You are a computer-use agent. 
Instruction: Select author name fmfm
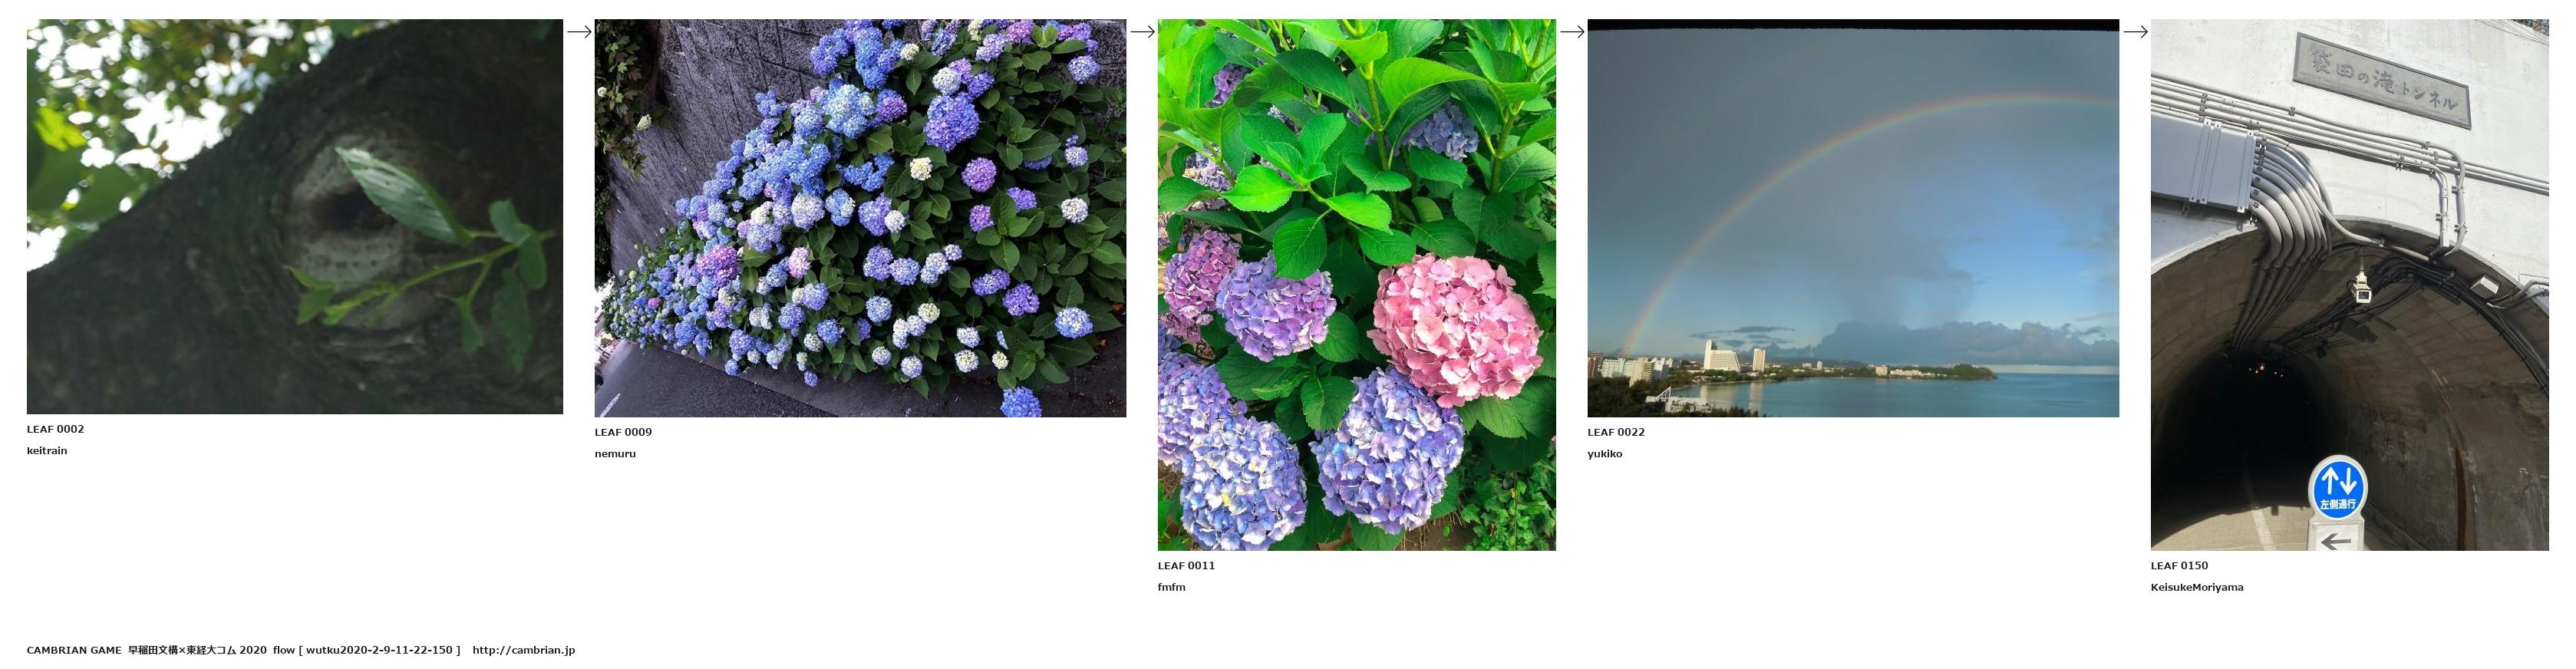[x=1171, y=587]
